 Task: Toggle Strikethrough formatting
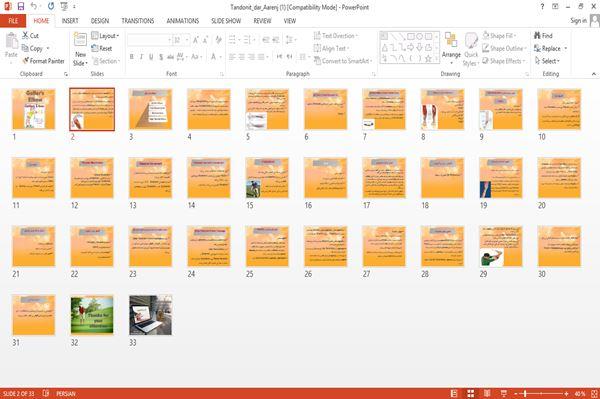[170, 57]
